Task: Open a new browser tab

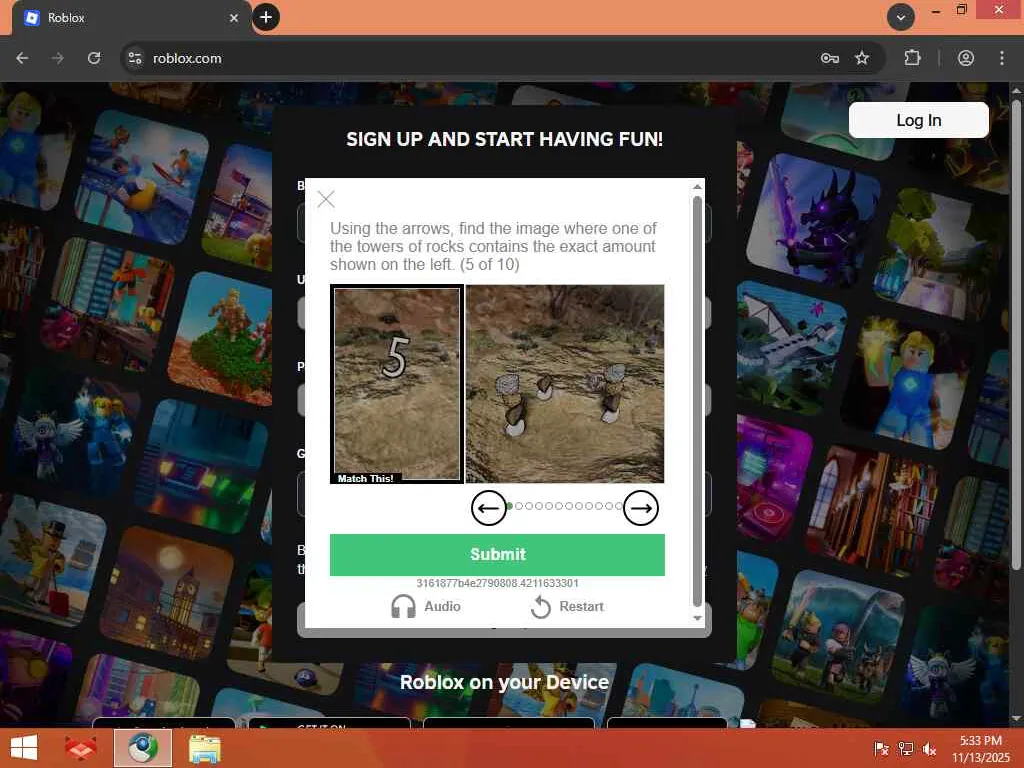Action: coord(266,18)
